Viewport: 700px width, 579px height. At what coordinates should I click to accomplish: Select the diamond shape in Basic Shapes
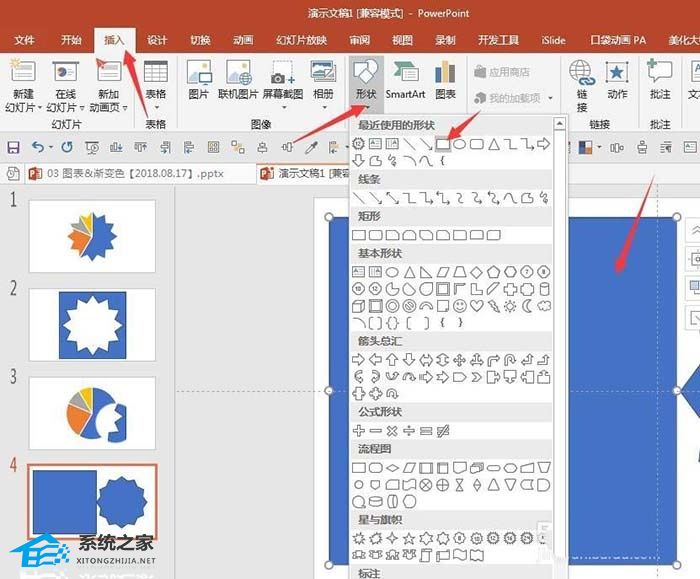[477, 272]
